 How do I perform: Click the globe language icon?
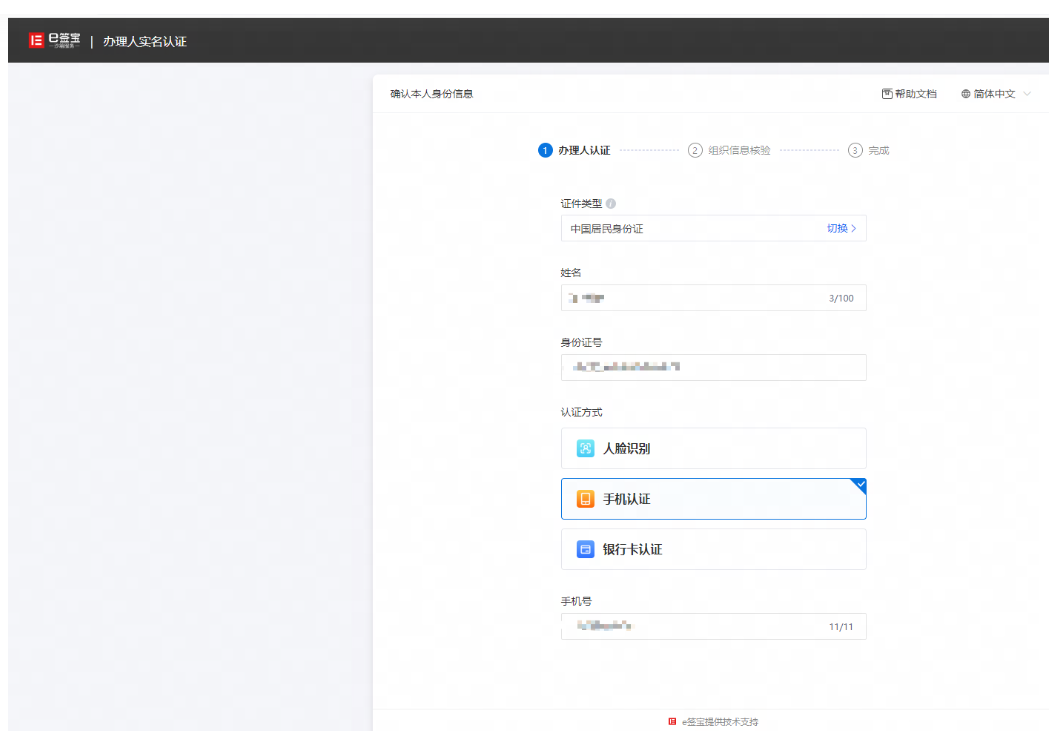(x=966, y=94)
